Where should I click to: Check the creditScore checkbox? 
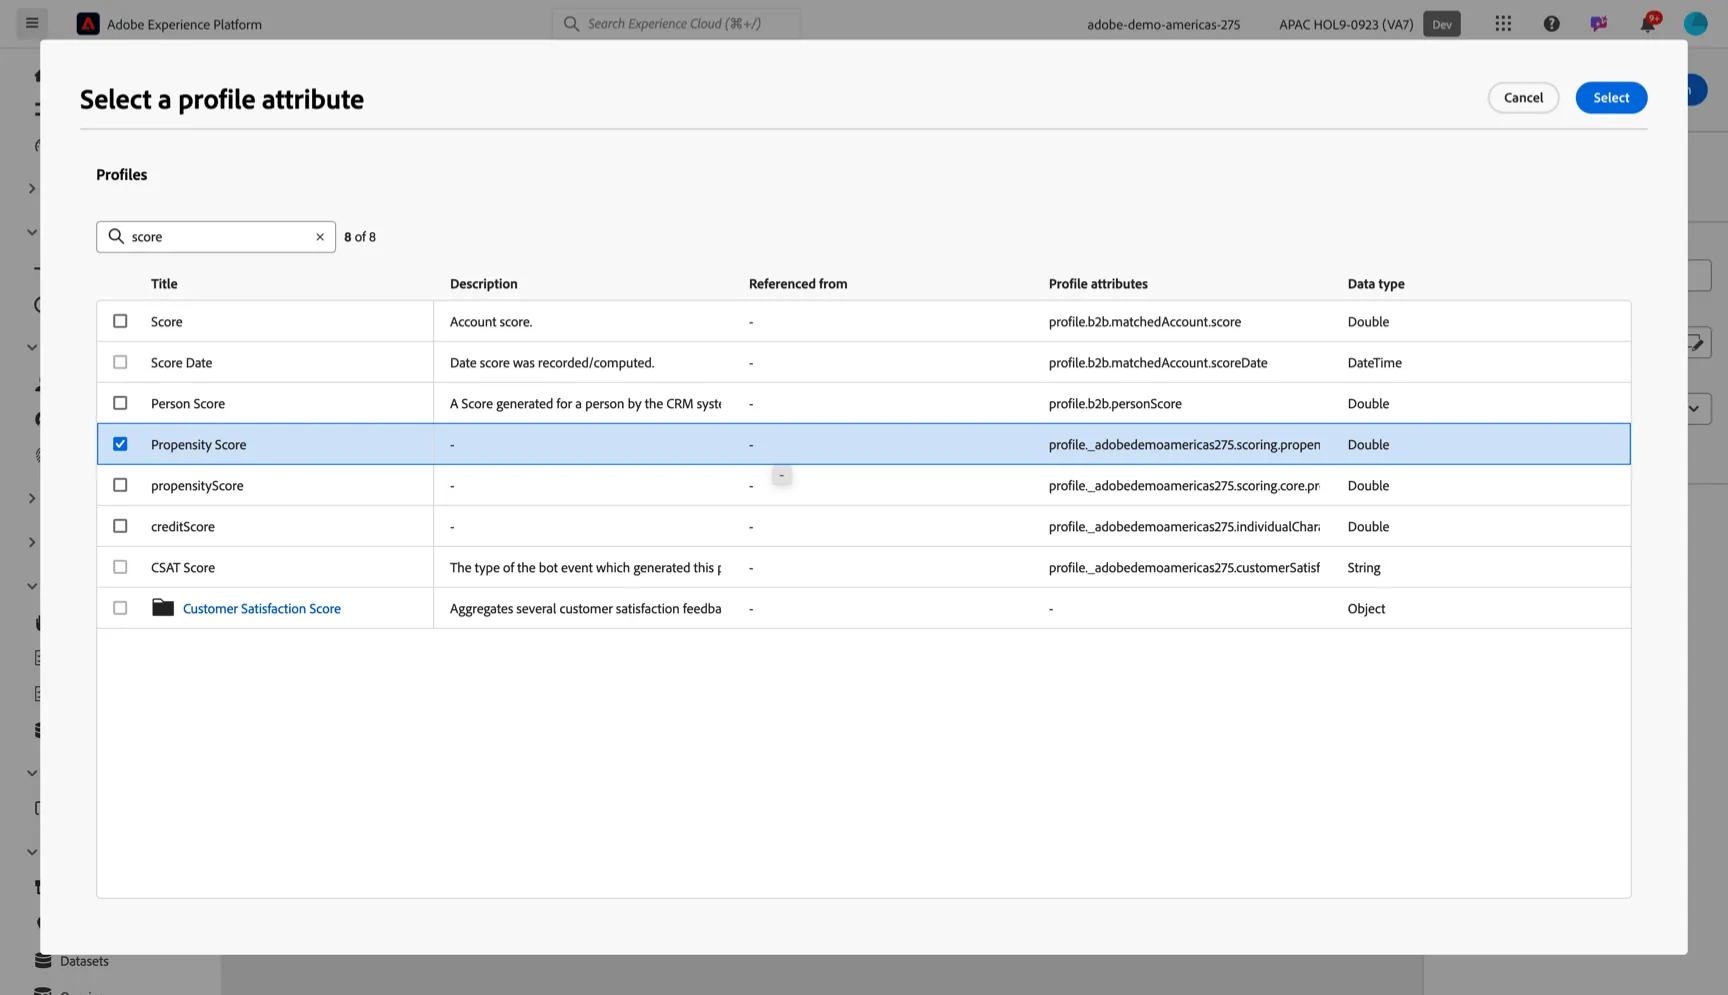coord(120,526)
